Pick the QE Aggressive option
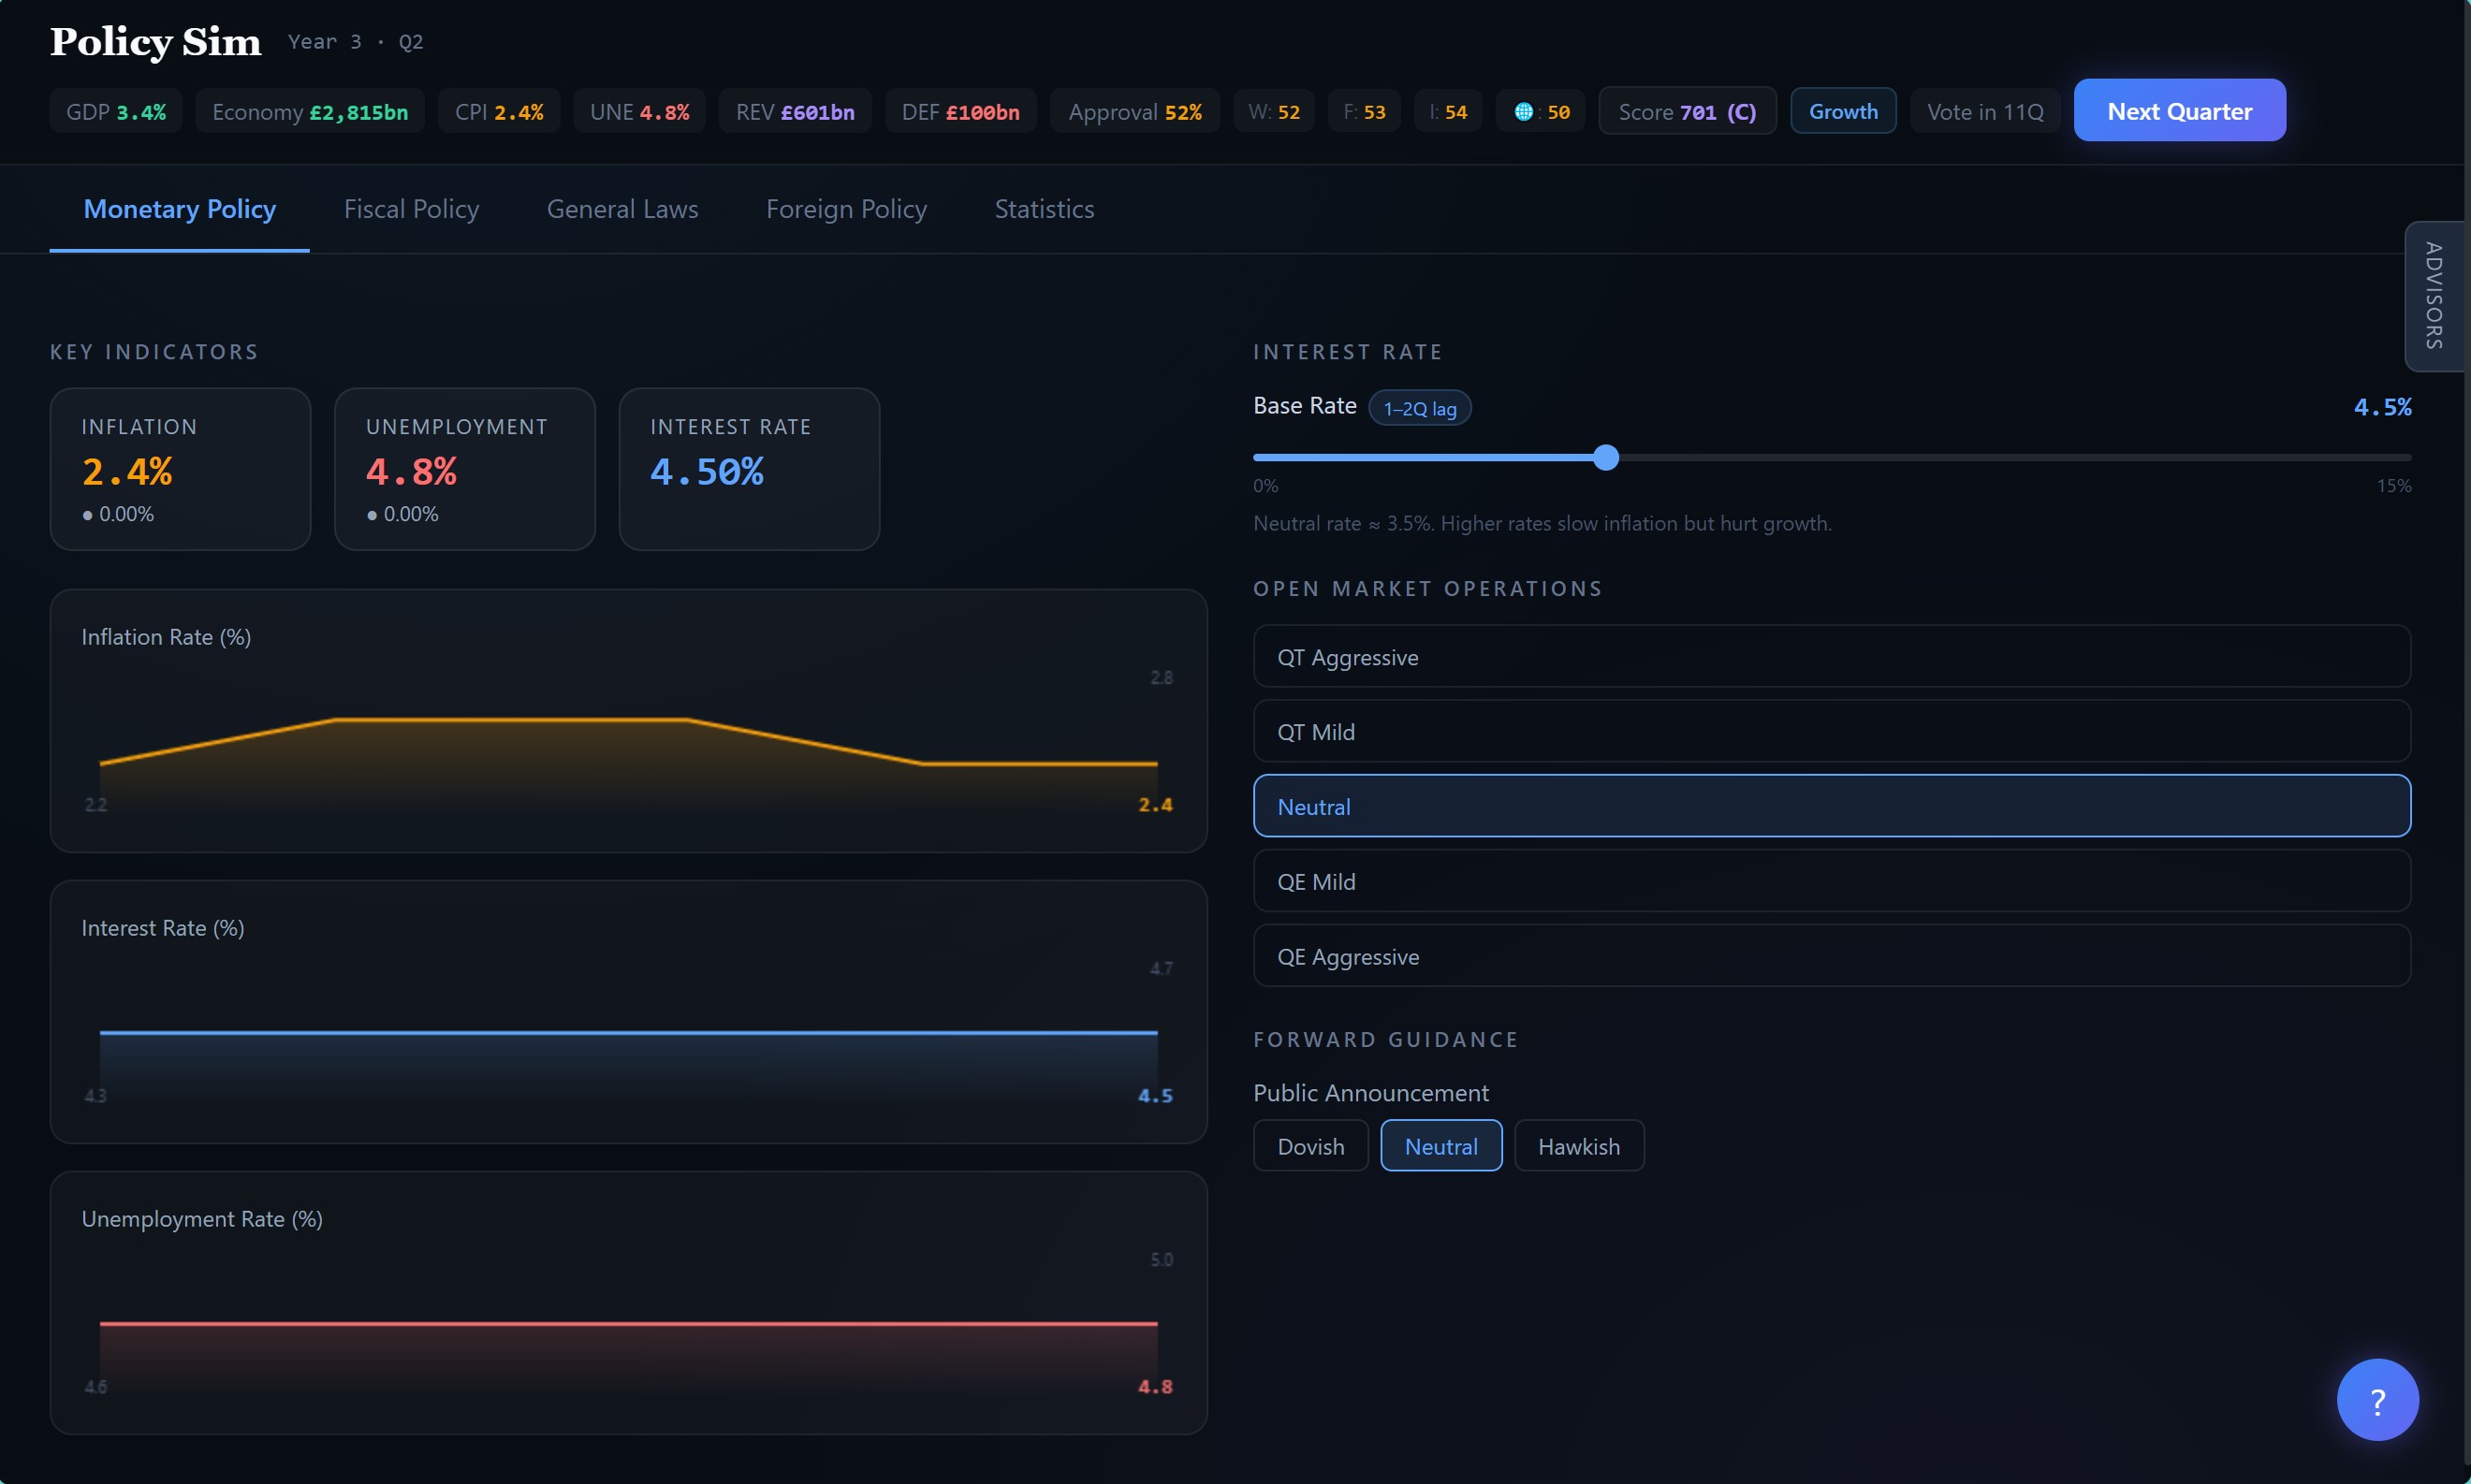The width and height of the screenshot is (2471, 1484). click(1831, 956)
